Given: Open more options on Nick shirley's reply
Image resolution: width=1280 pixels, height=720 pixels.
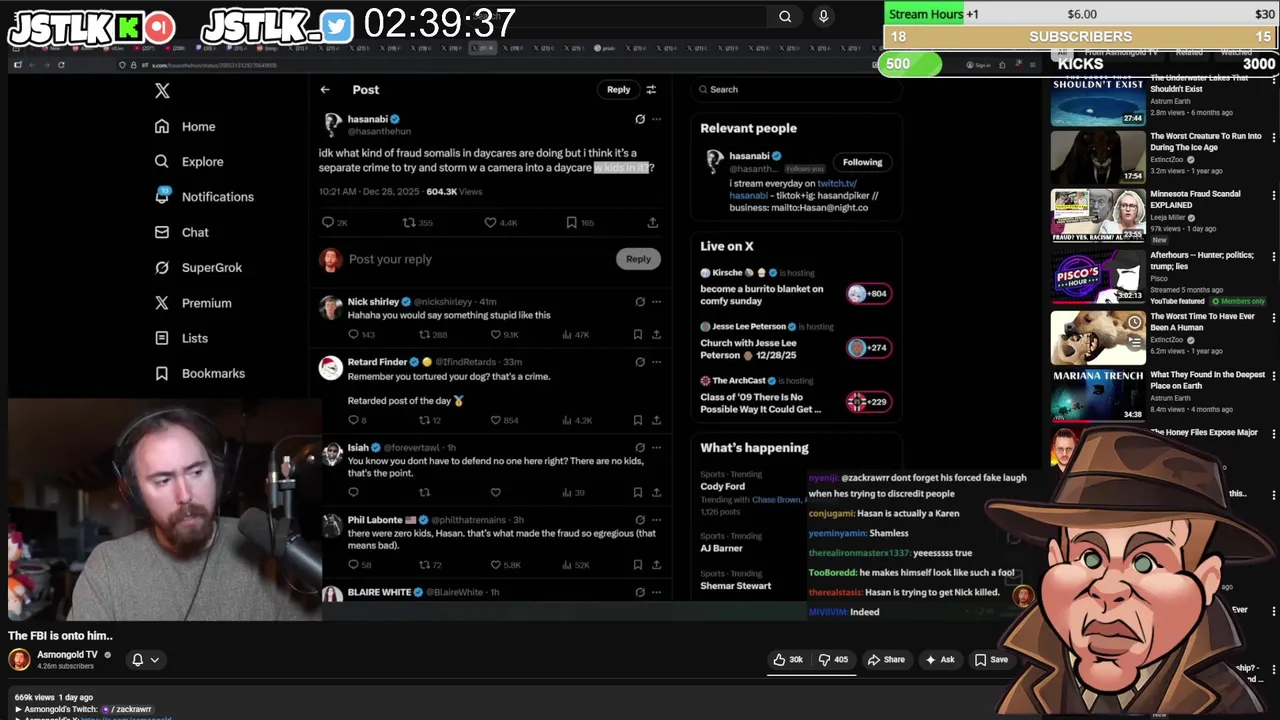Looking at the screenshot, I should pyautogui.click(x=657, y=302).
